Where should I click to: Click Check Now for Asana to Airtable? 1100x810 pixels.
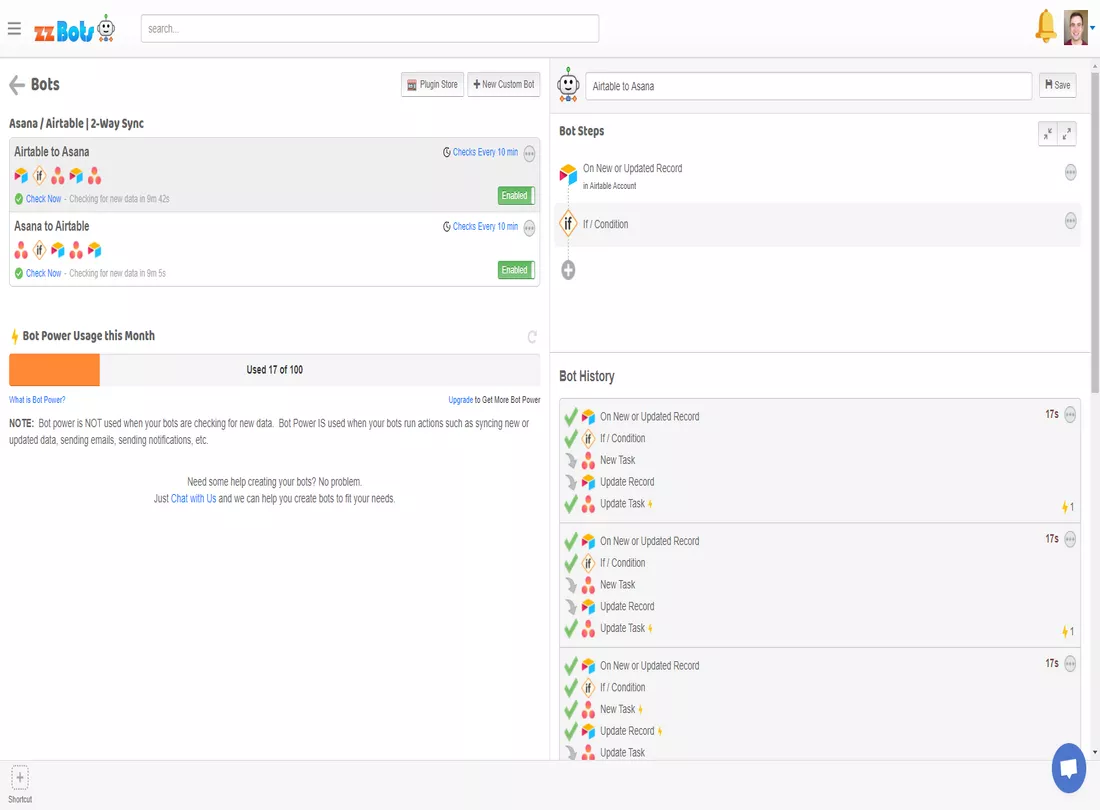click(x=43, y=274)
